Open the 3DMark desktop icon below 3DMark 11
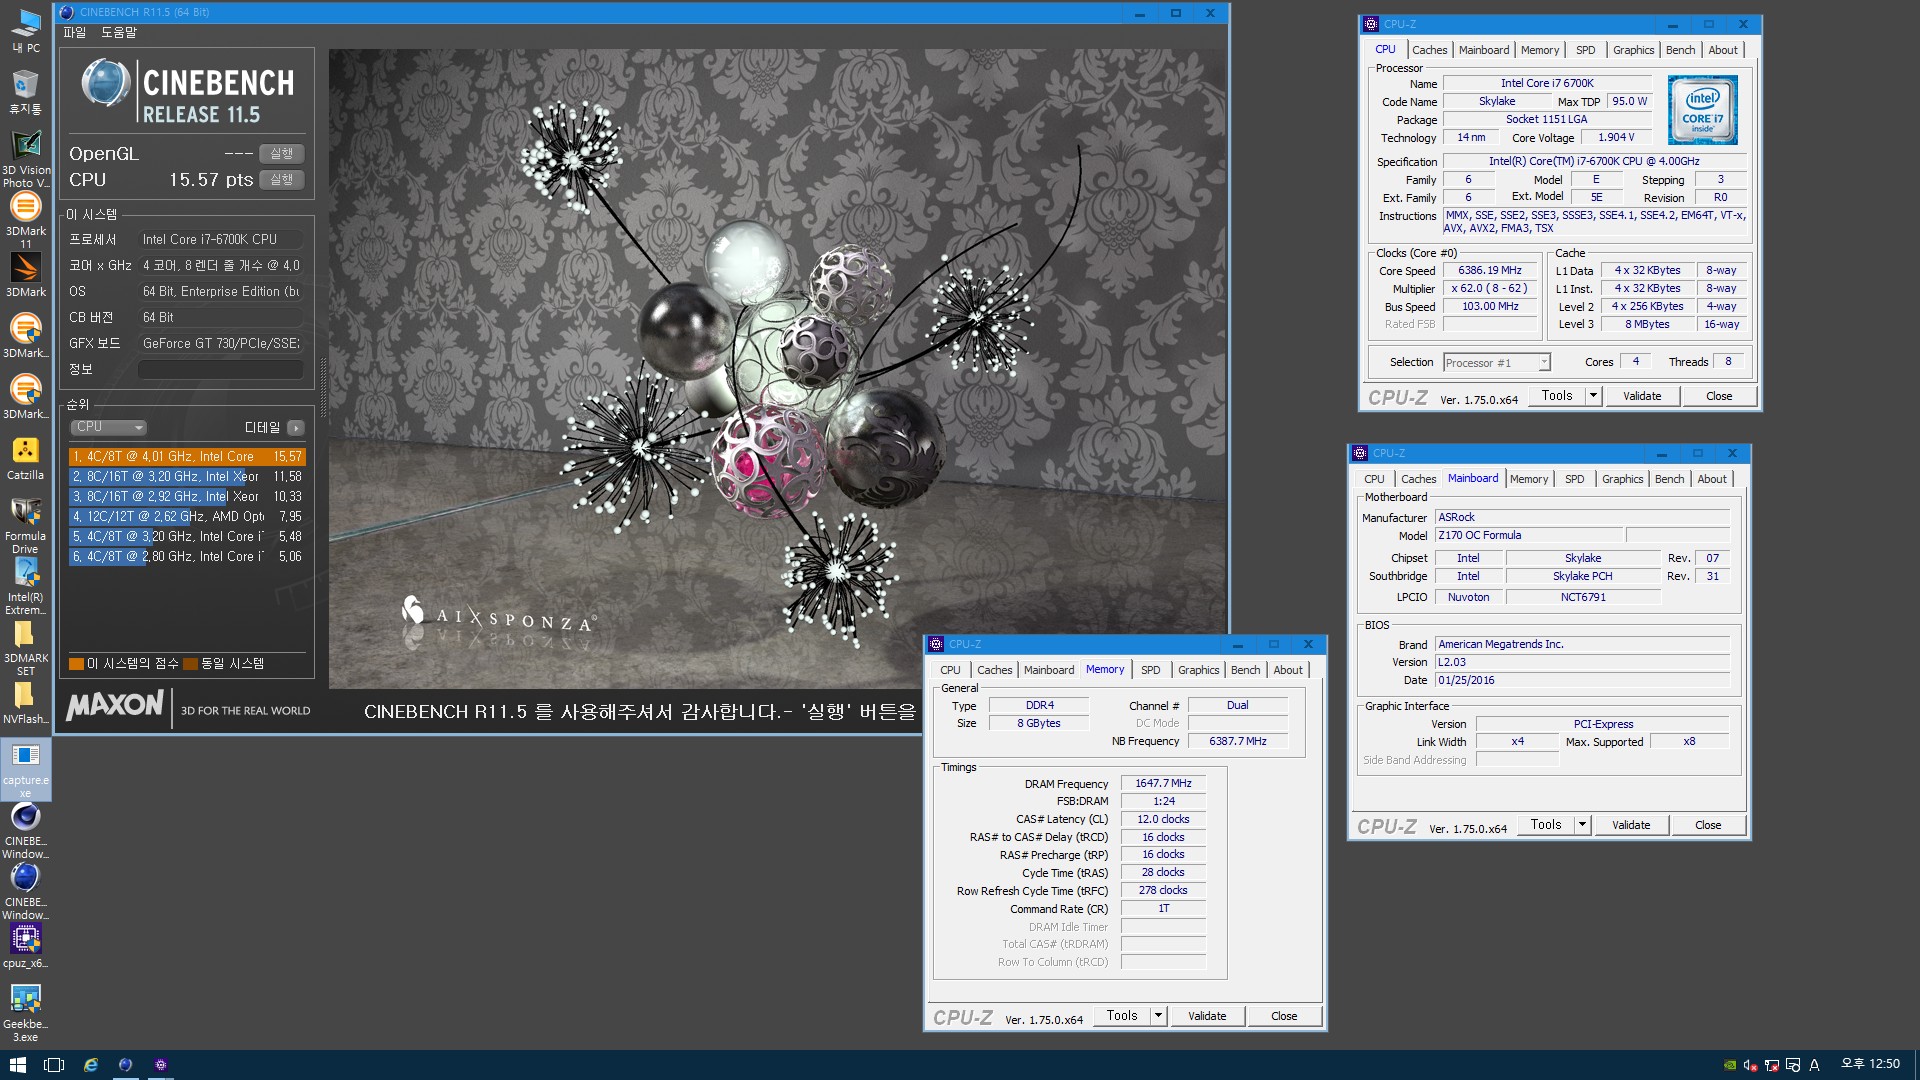Viewport: 1920px width, 1080px height. [x=25, y=275]
